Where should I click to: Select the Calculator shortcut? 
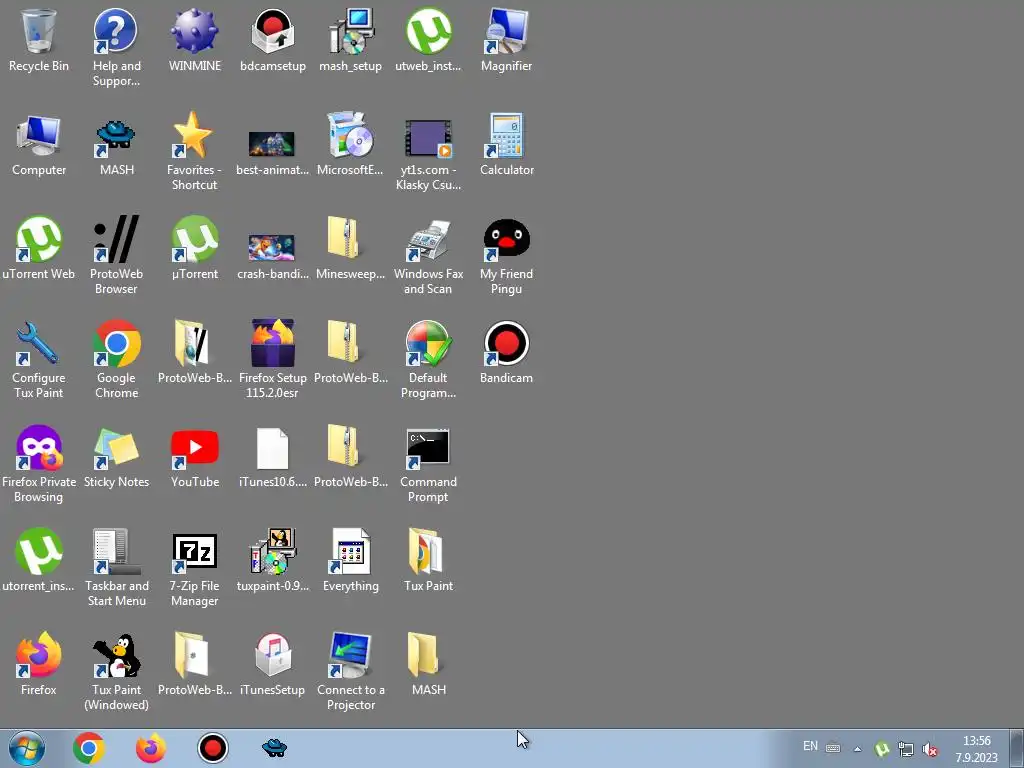tap(506, 135)
